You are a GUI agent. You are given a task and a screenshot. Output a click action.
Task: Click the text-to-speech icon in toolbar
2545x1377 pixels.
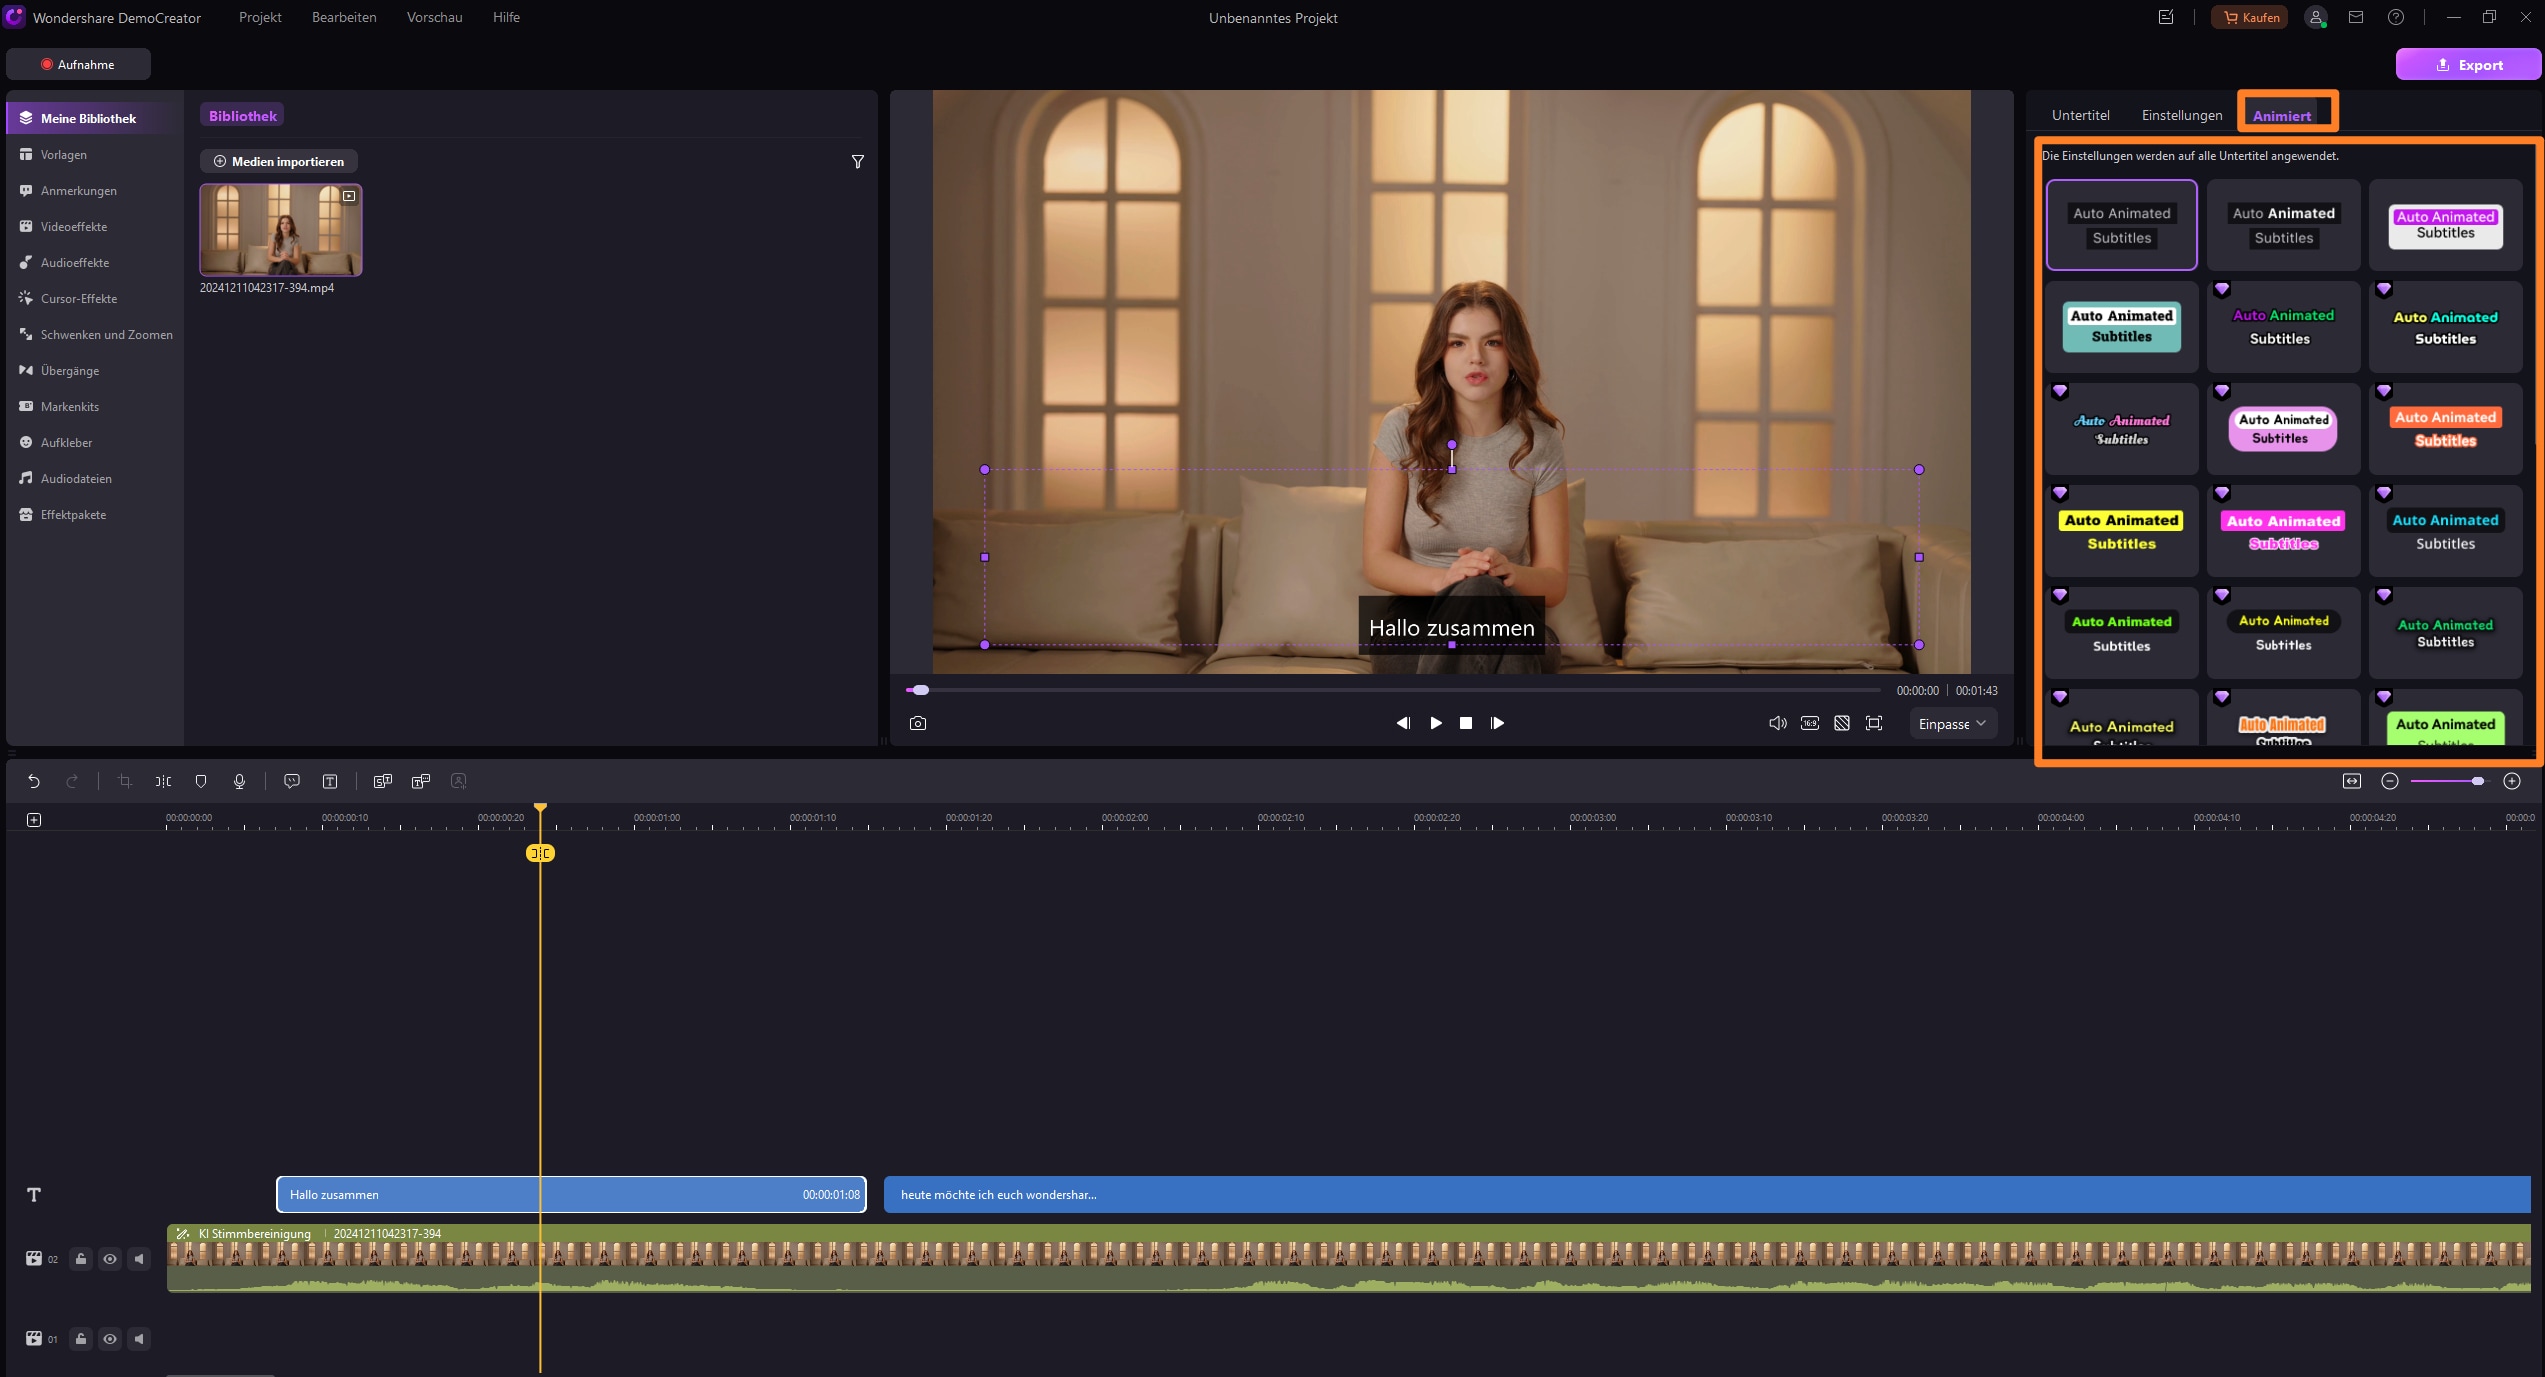[x=421, y=781]
